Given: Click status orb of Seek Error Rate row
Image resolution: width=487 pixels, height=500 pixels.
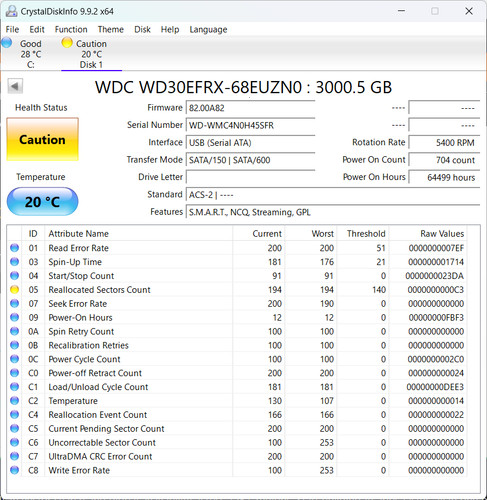Looking at the screenshot, I should point(14,304).
